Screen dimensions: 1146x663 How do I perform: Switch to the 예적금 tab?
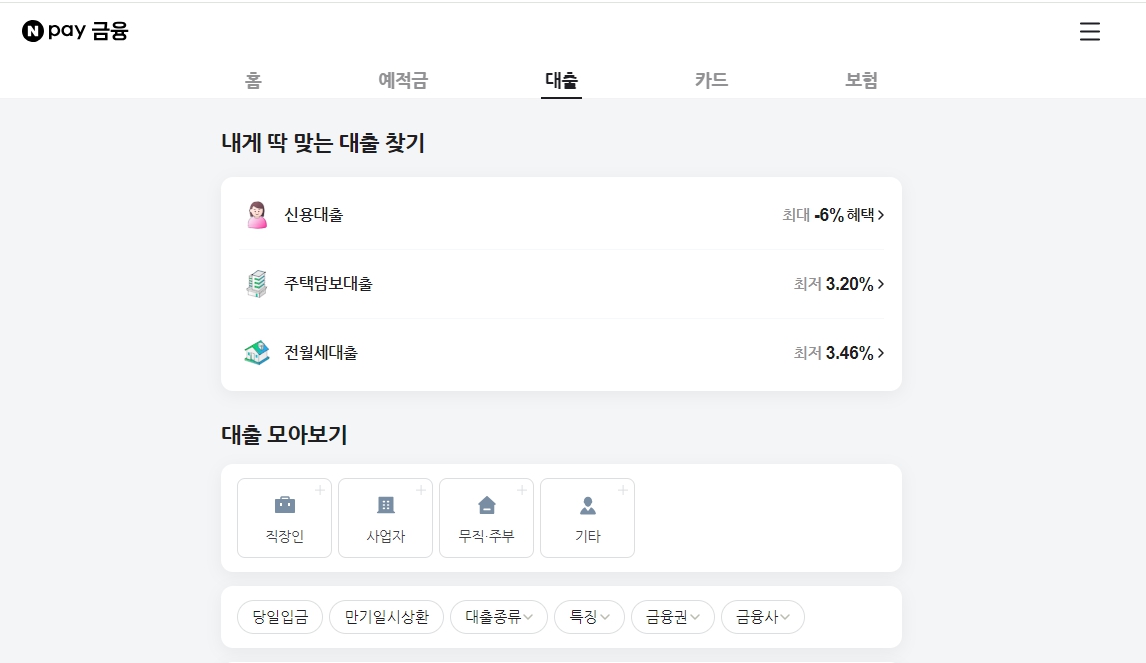(403, 80)
